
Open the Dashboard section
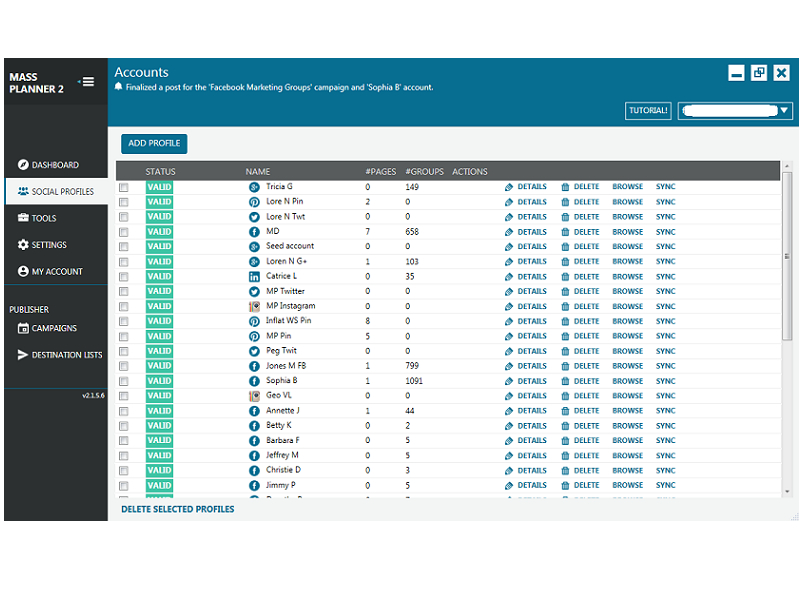55,165
